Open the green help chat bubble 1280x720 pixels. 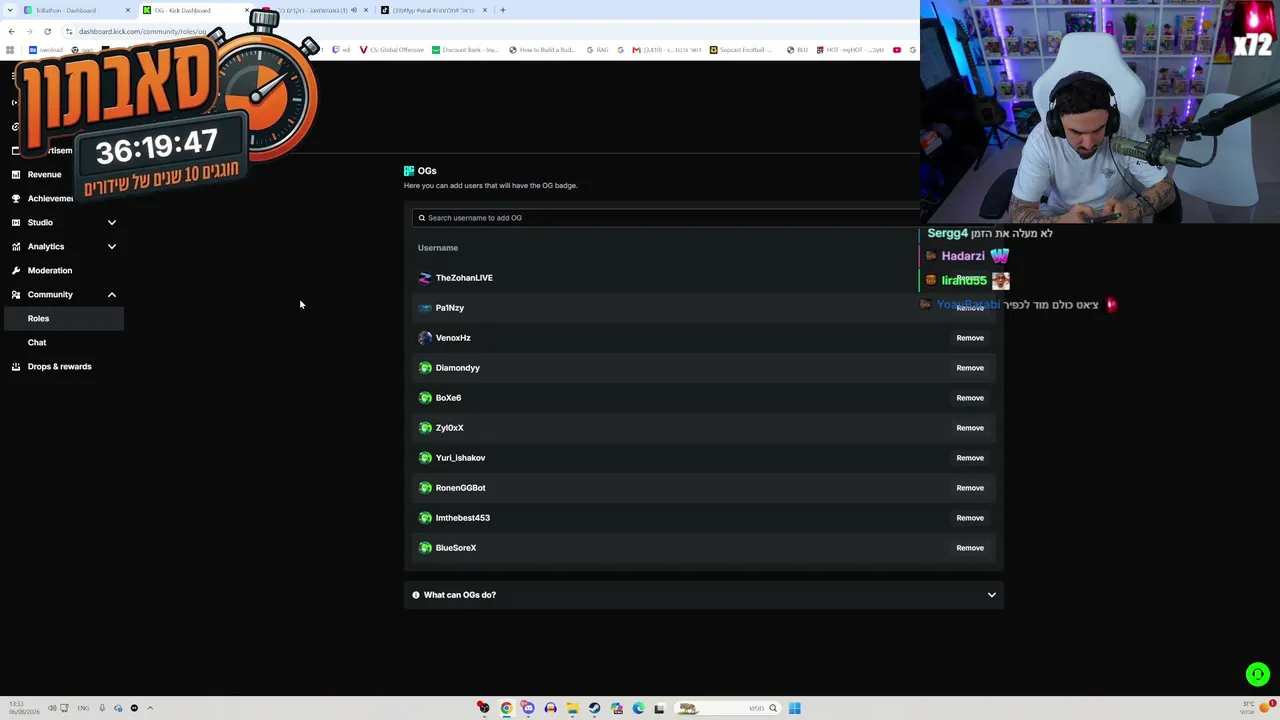pos(1257,675)
